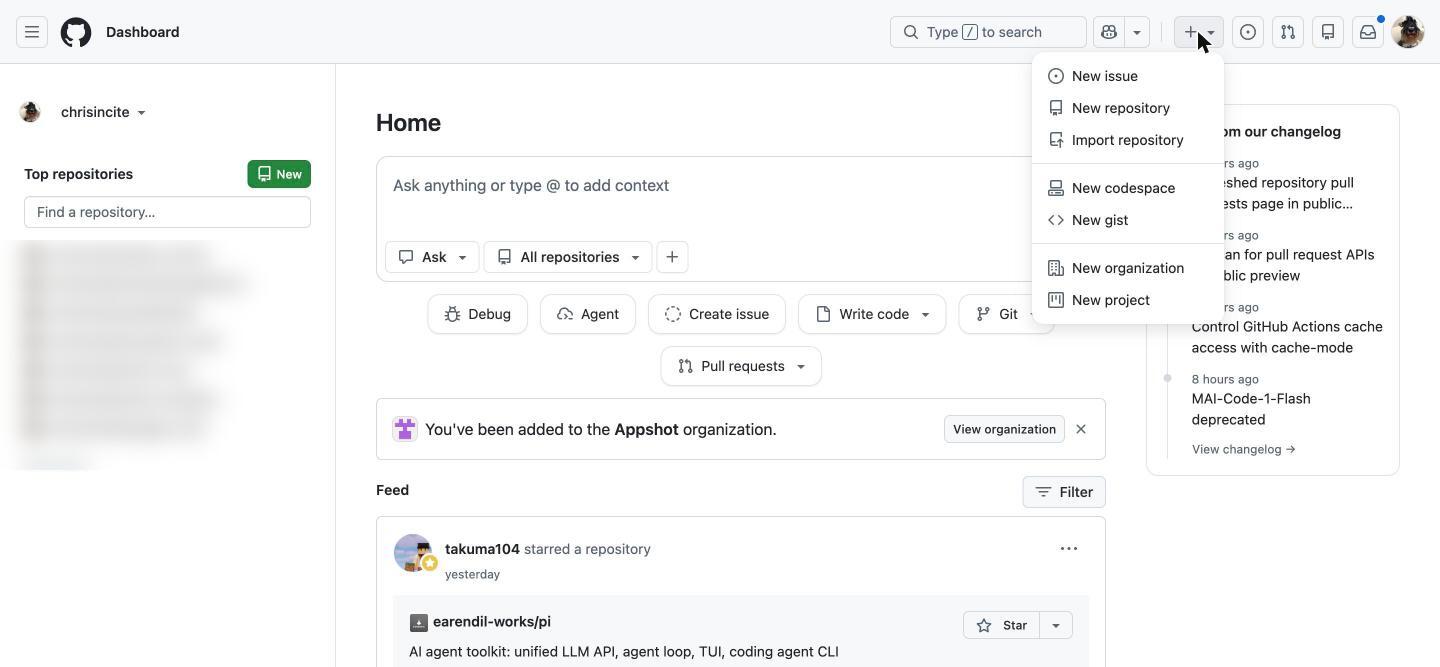The image size is (1440, 667).
Task: Click the Agent button
Action: [587, 314]
